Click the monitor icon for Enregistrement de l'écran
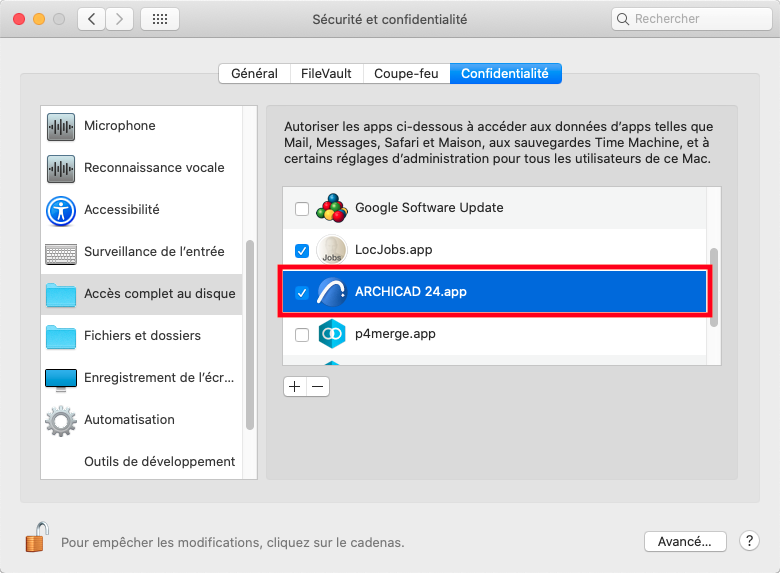 (61, 380)
